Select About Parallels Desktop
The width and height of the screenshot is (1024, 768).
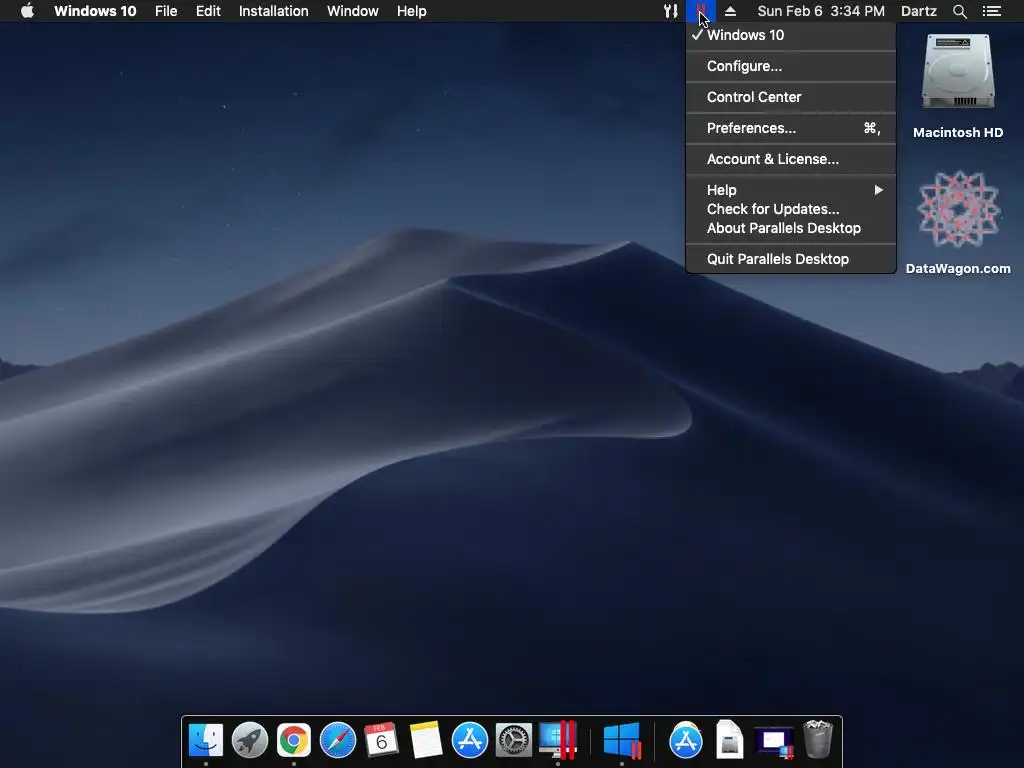click(791, 228)
